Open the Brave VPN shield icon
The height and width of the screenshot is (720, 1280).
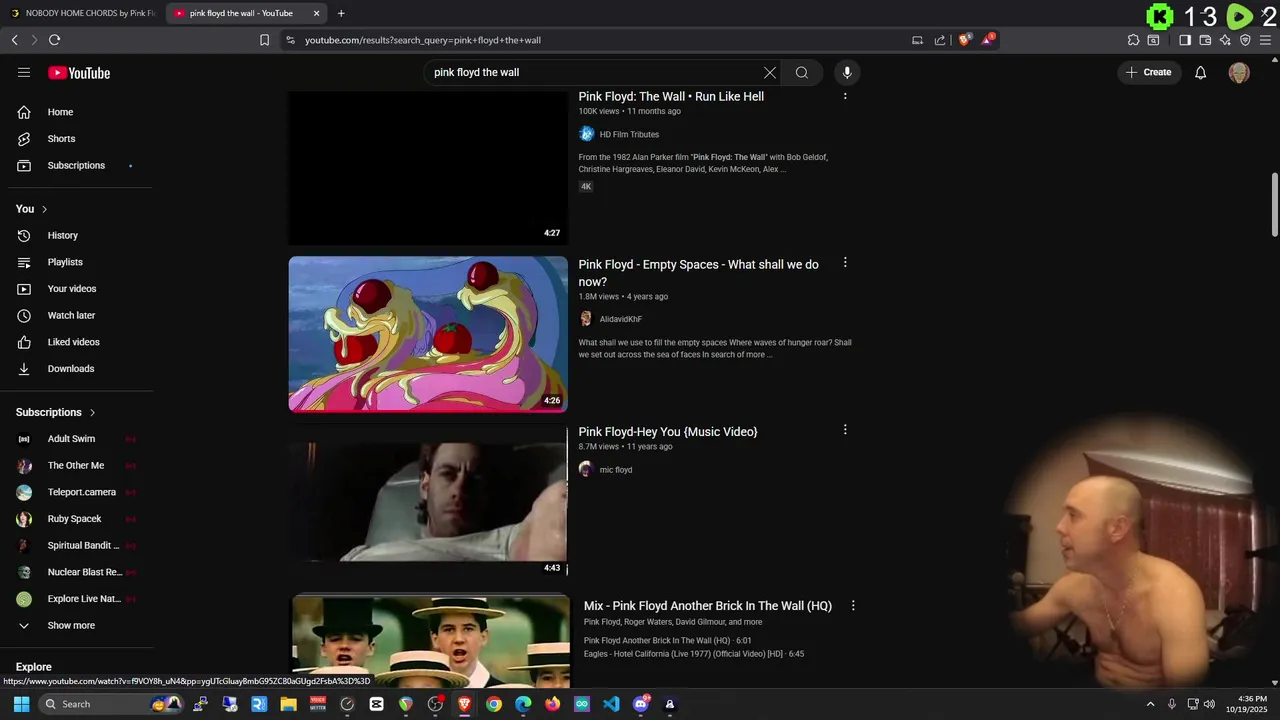coord(1245,40)
